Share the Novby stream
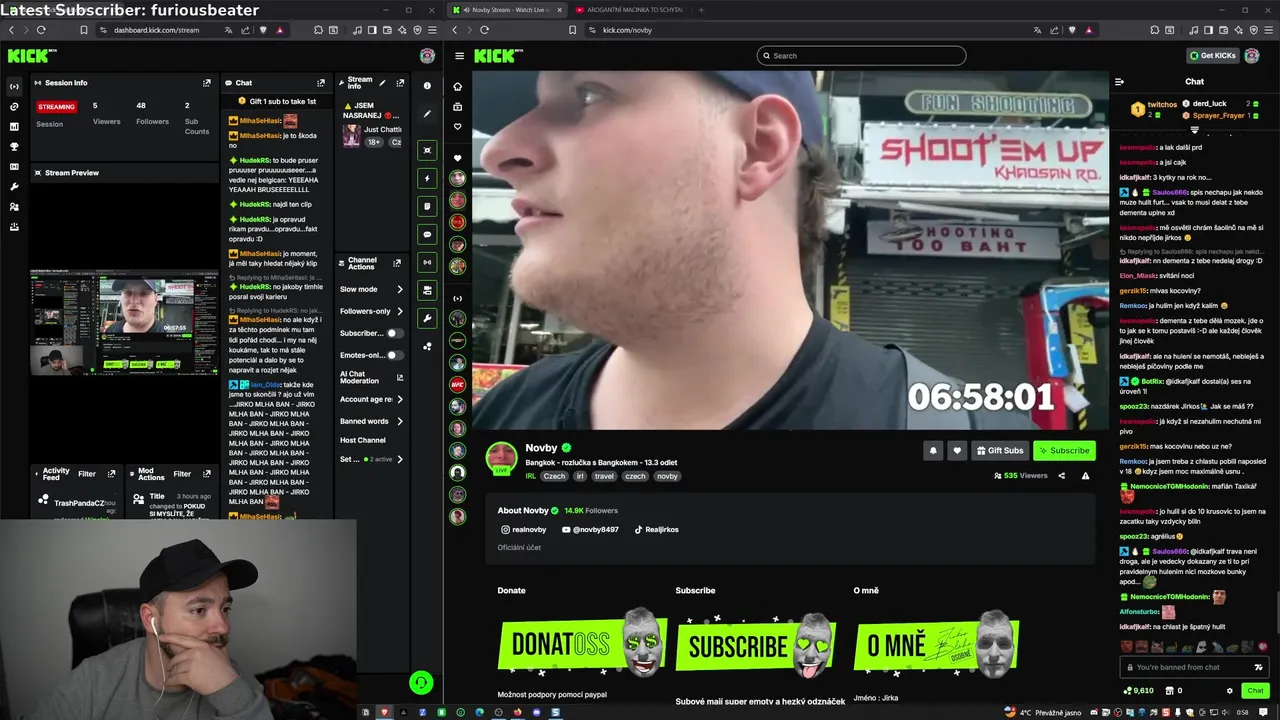Viewport: 1280px width, 720px height. 1062,476
